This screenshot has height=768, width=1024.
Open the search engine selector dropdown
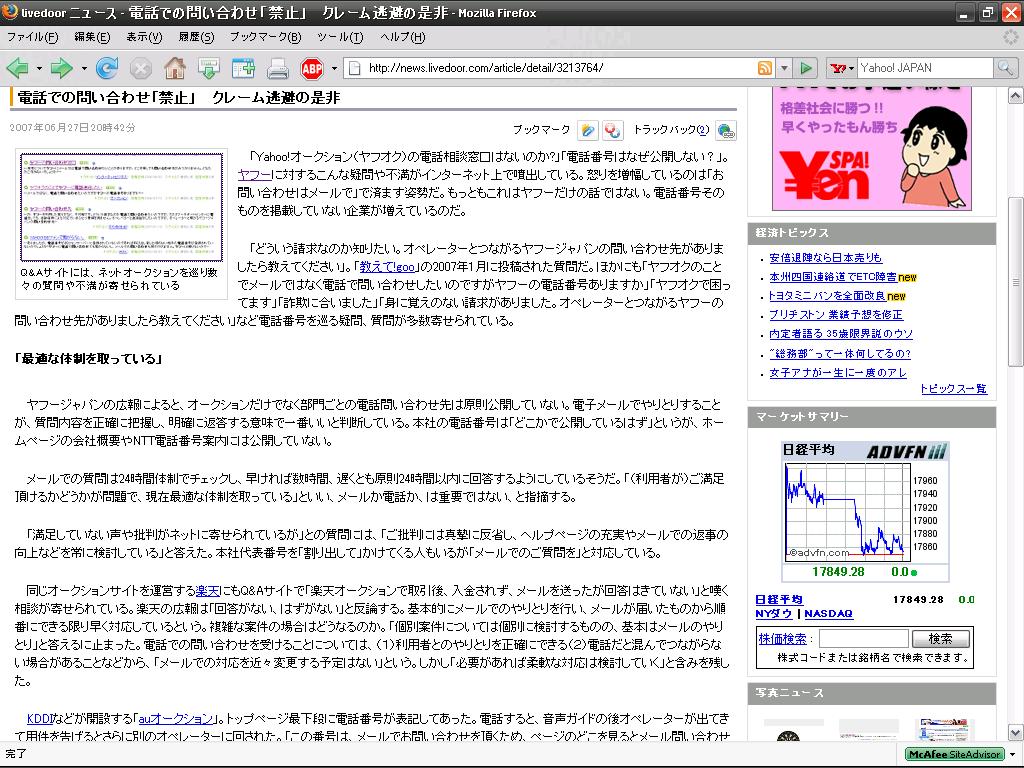point(852,68)
